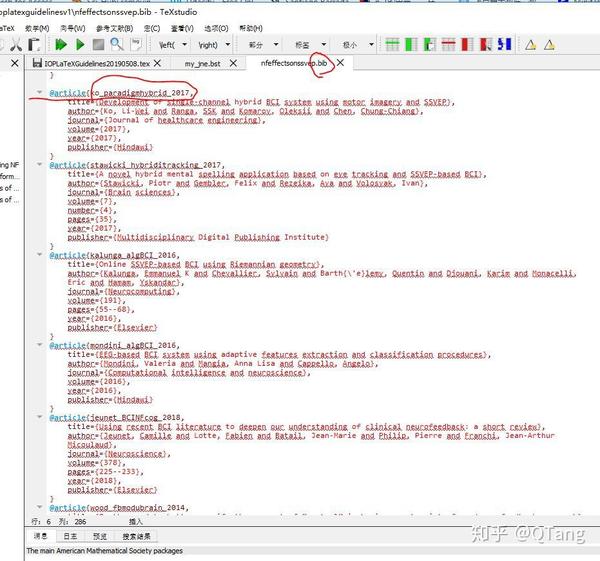The height and width of the screenshot is (561, 600).
Task: Switch to my_jne.bst tab
Action: 202,64
